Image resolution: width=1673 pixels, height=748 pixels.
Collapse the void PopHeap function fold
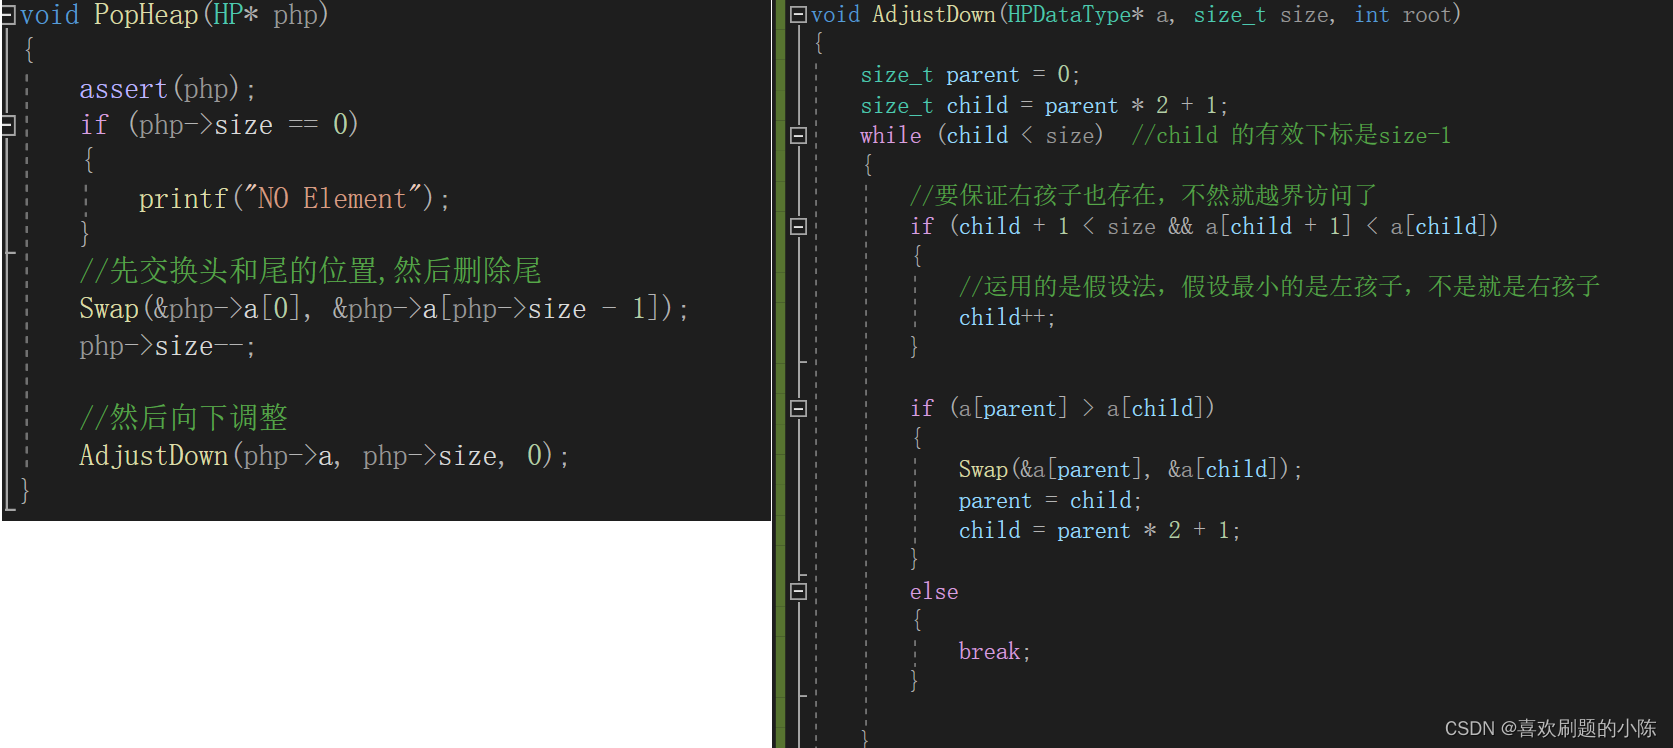coord(8,14)
